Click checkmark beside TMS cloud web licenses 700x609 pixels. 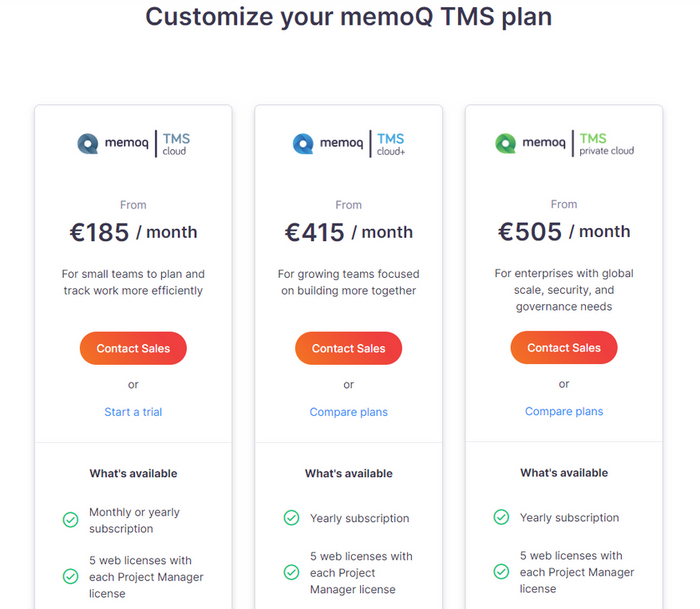point(71,576)
